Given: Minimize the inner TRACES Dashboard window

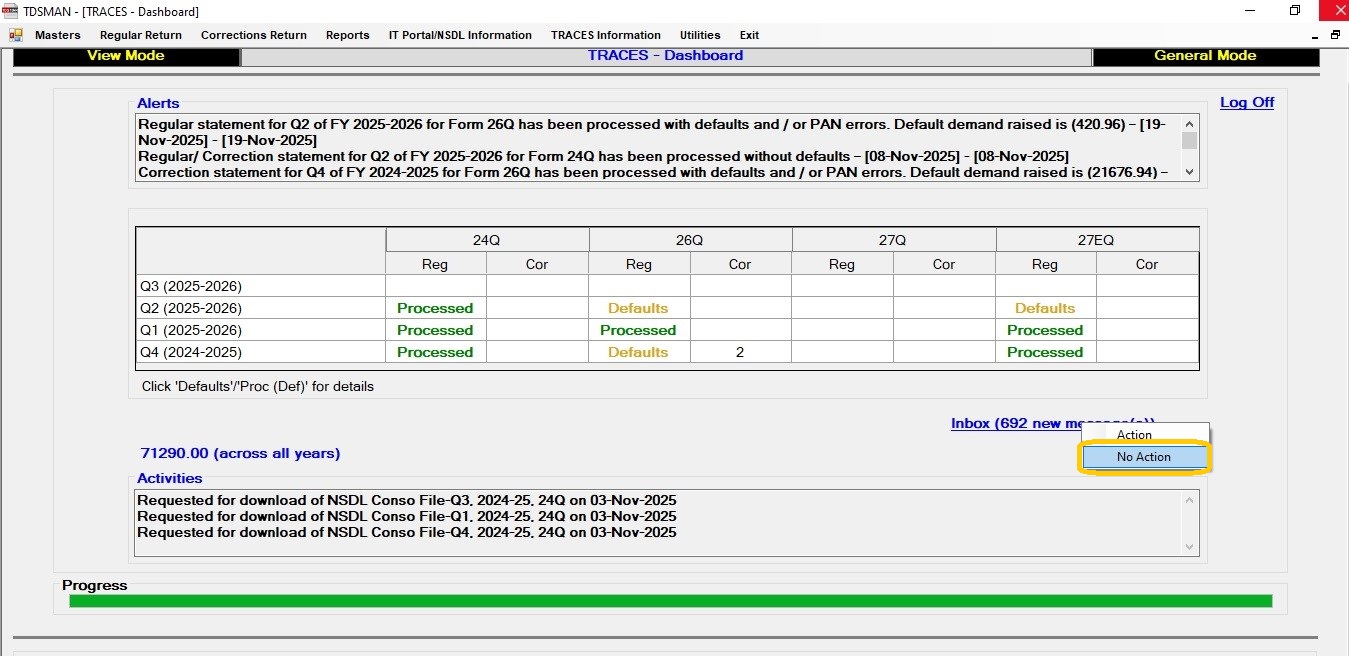Looking at the screenshot, I should [x=1315, y=35].
